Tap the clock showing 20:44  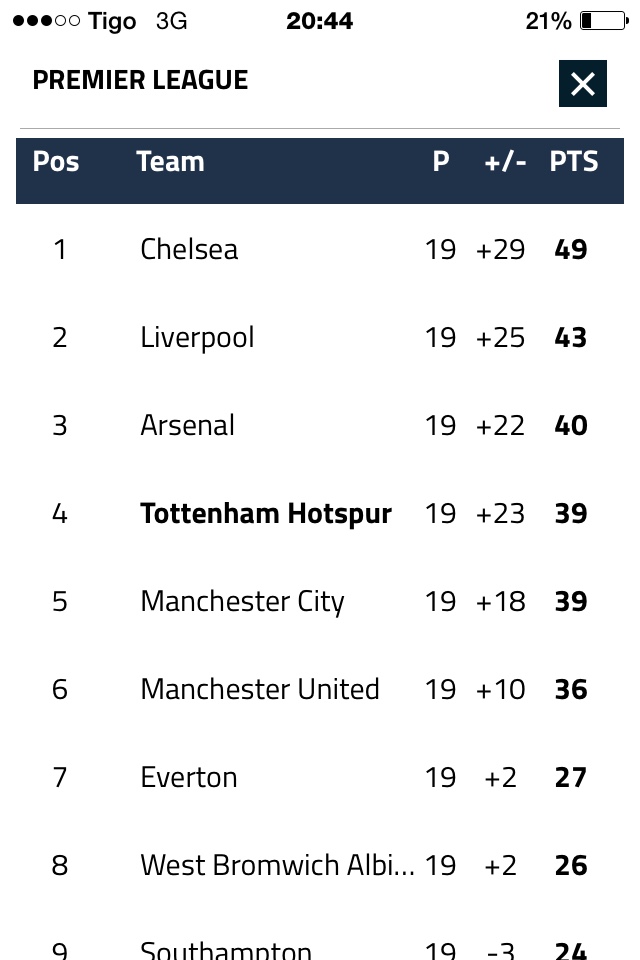pyautogui.click(x=319, y=21)
